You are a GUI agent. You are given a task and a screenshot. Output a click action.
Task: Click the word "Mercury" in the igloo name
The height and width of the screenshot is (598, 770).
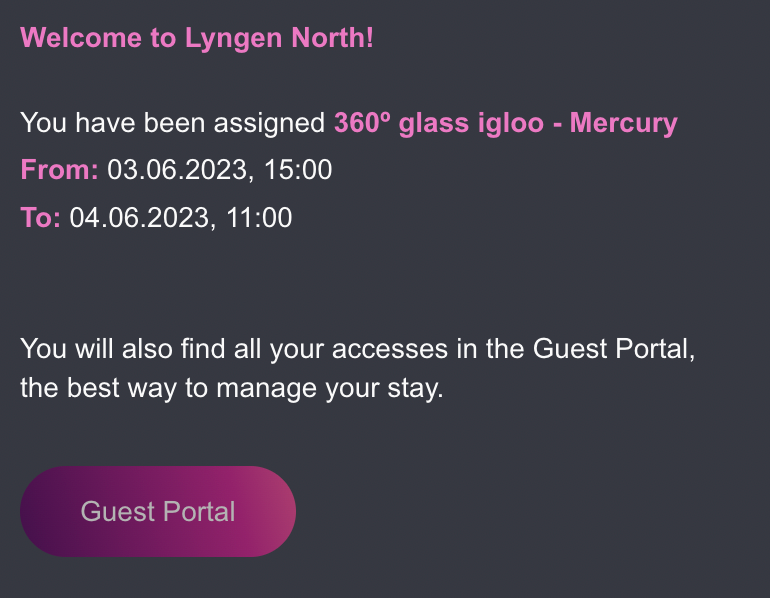pos(624,123)
